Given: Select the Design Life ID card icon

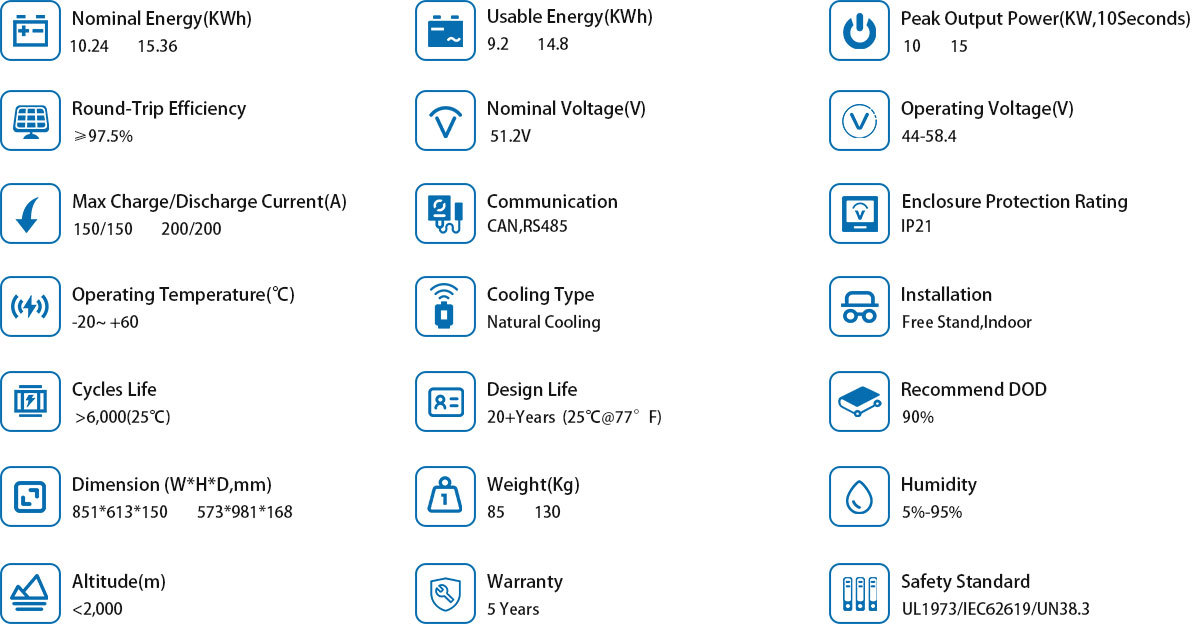Looking at the screenshot, I should click(445, 402).
